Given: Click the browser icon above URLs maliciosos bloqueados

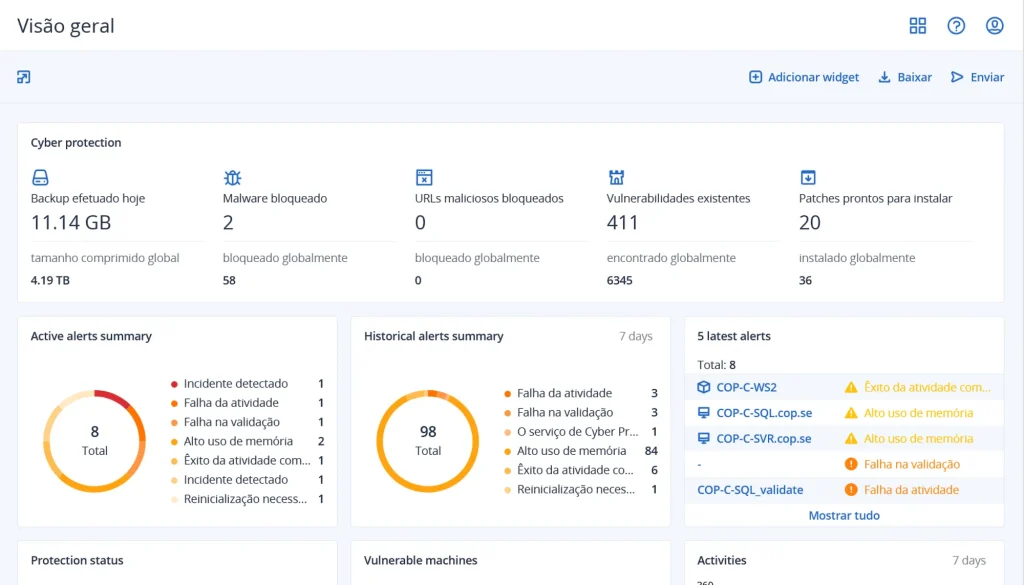Looking at the screenshot, I should pos(424,178).
